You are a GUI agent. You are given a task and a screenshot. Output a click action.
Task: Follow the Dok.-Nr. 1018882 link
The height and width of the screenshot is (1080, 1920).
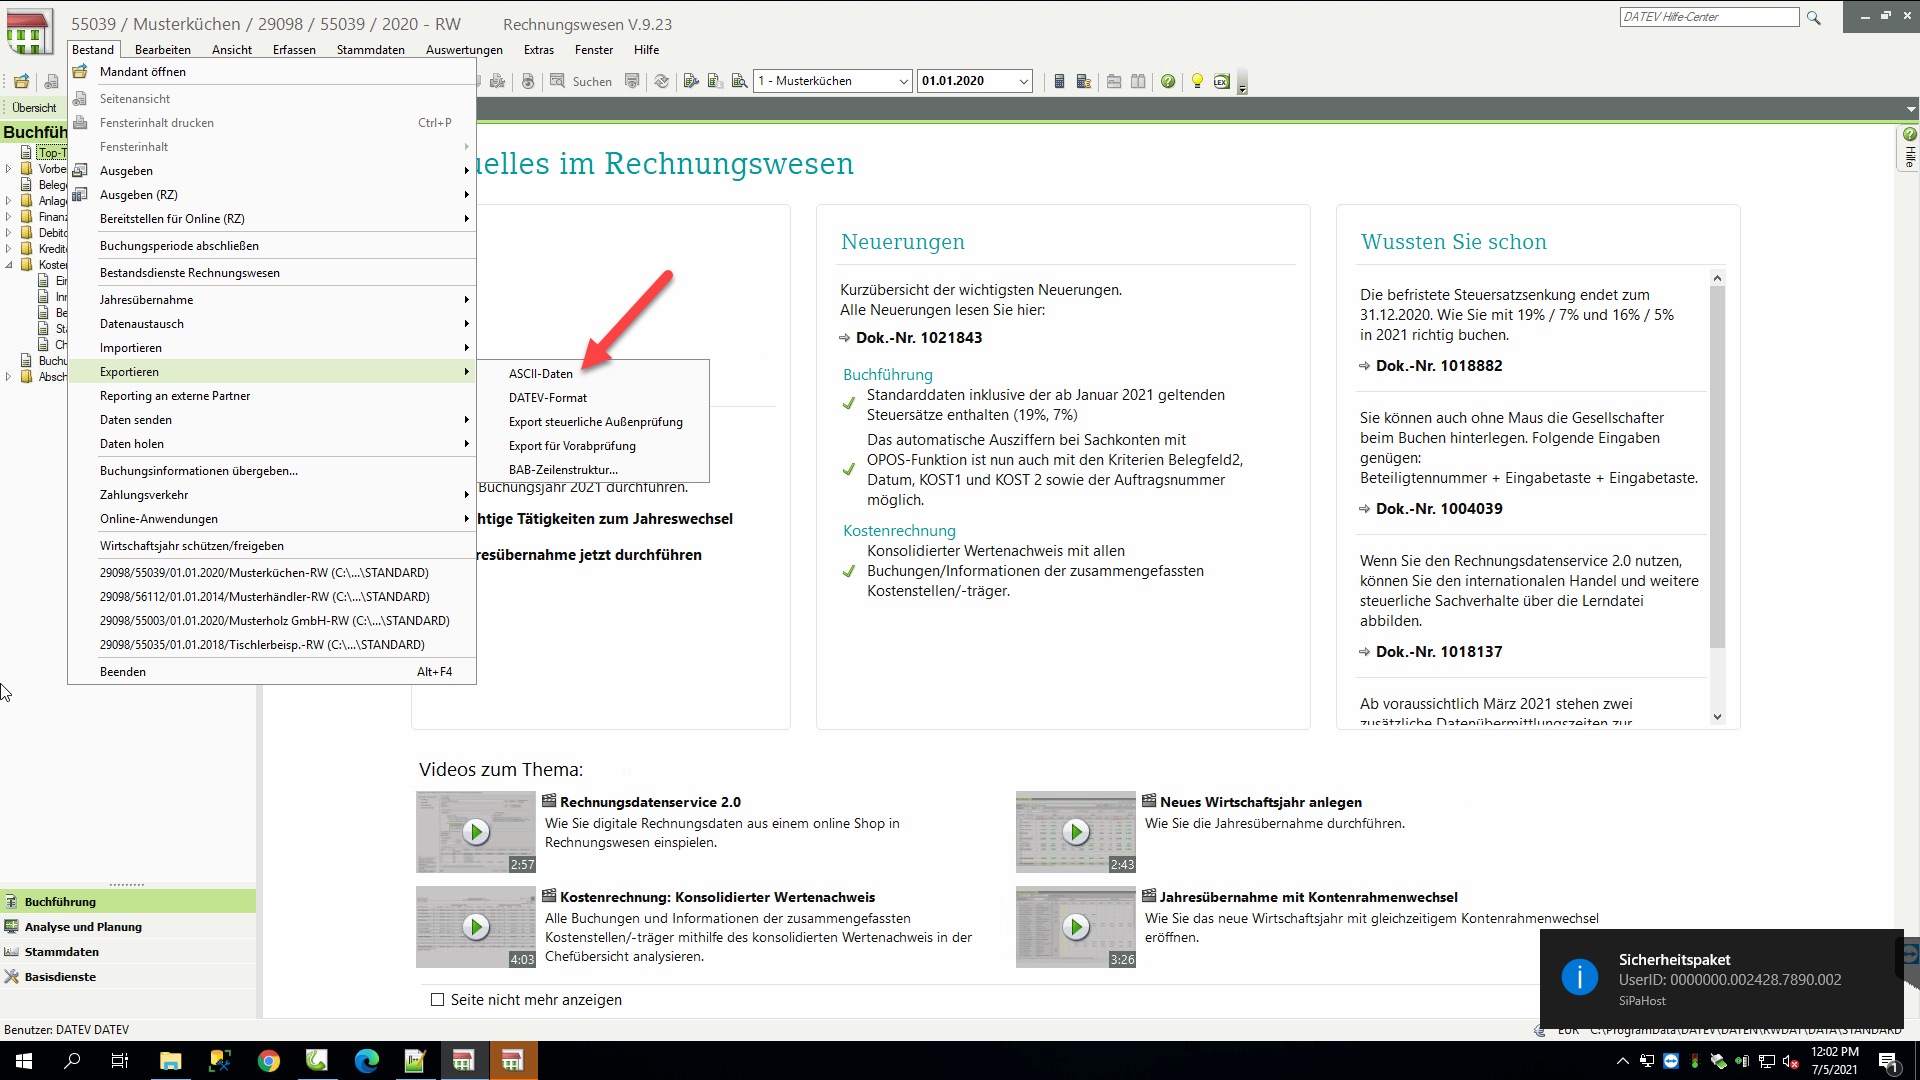point(1440,365)
